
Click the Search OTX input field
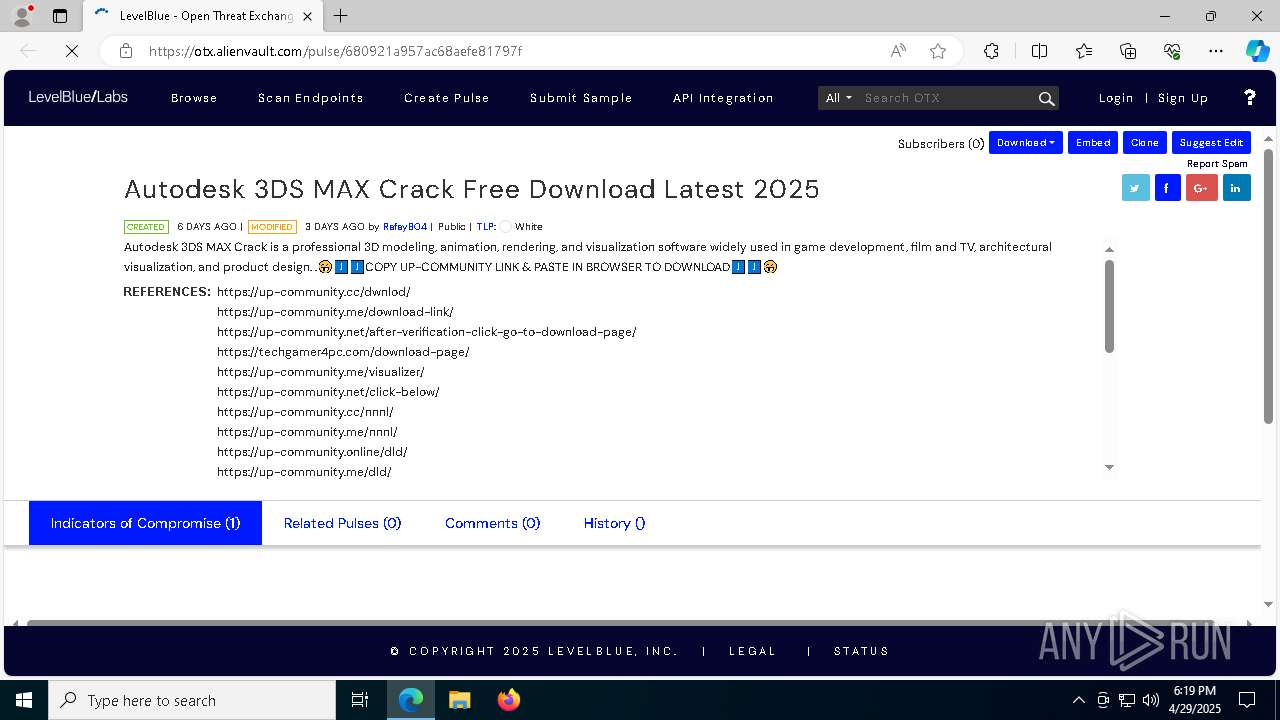[946, 98]
